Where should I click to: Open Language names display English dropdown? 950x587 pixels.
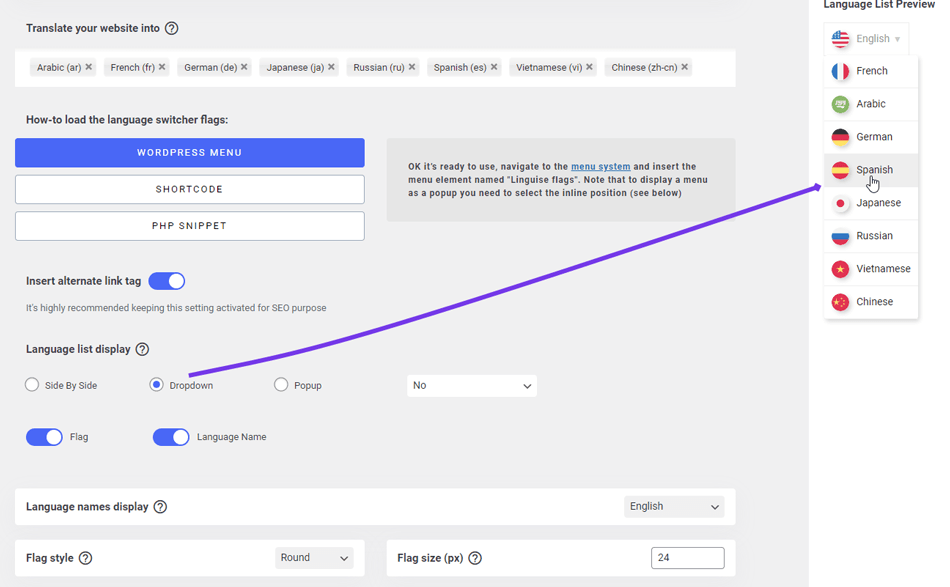pyautogui.click(x=674, y=506)
